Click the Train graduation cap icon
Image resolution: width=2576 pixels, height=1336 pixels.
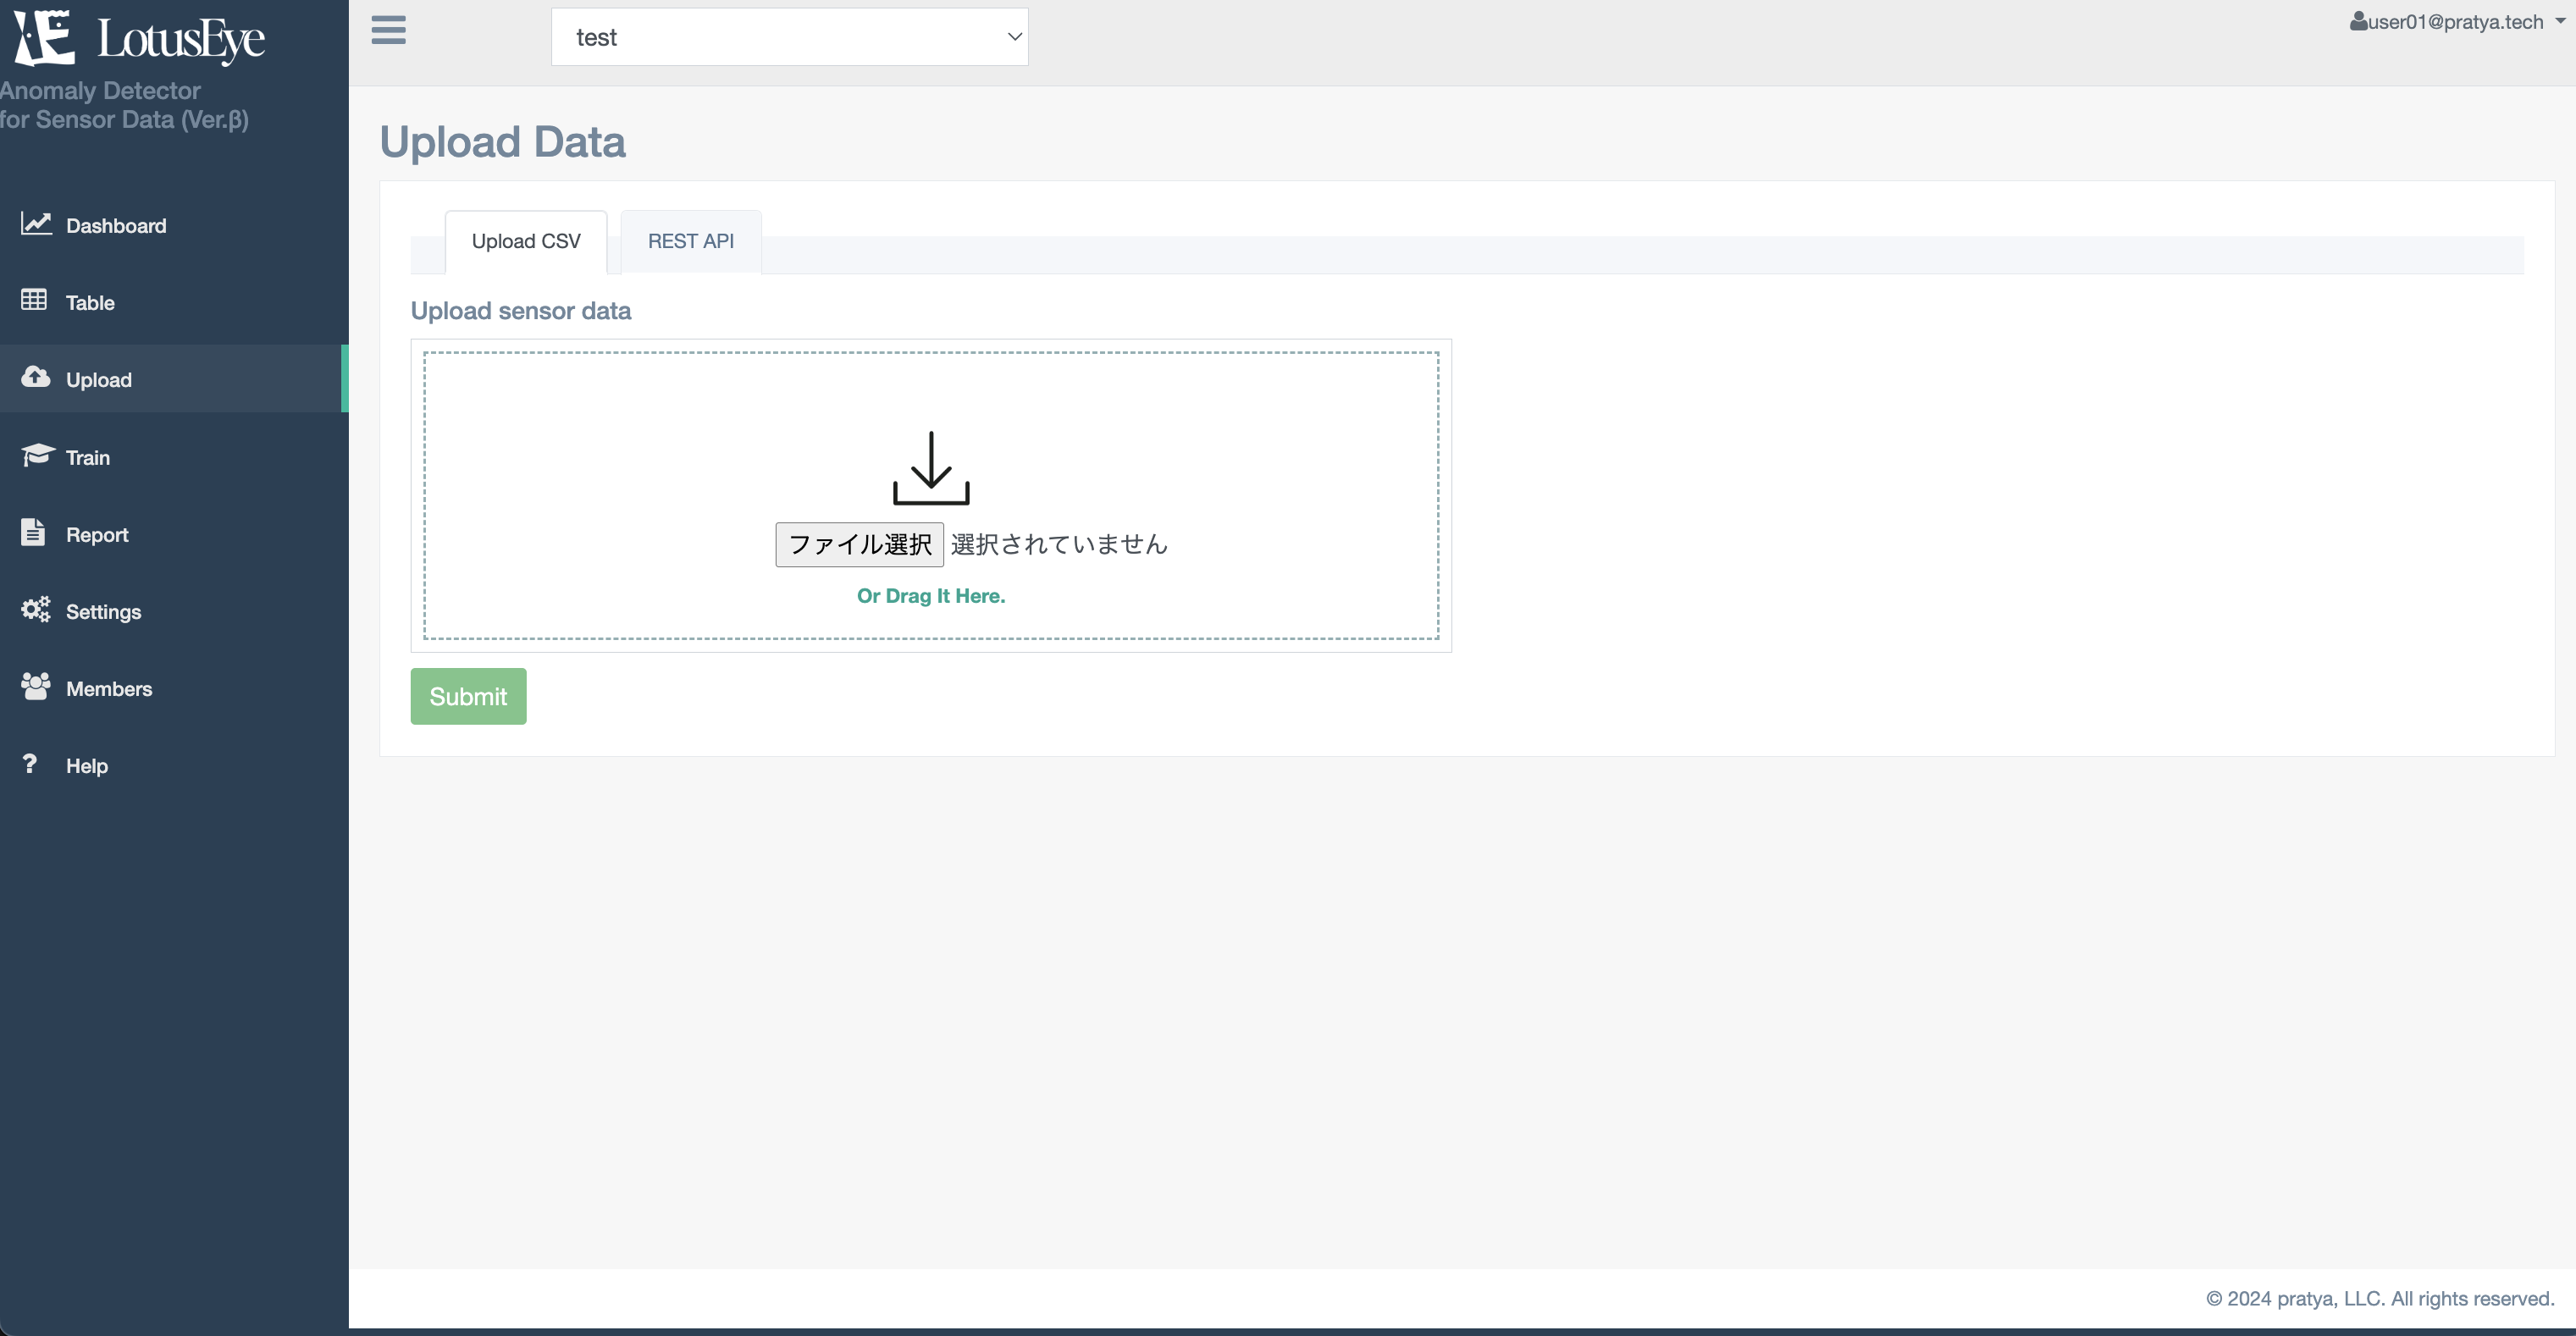coord(37,455)
